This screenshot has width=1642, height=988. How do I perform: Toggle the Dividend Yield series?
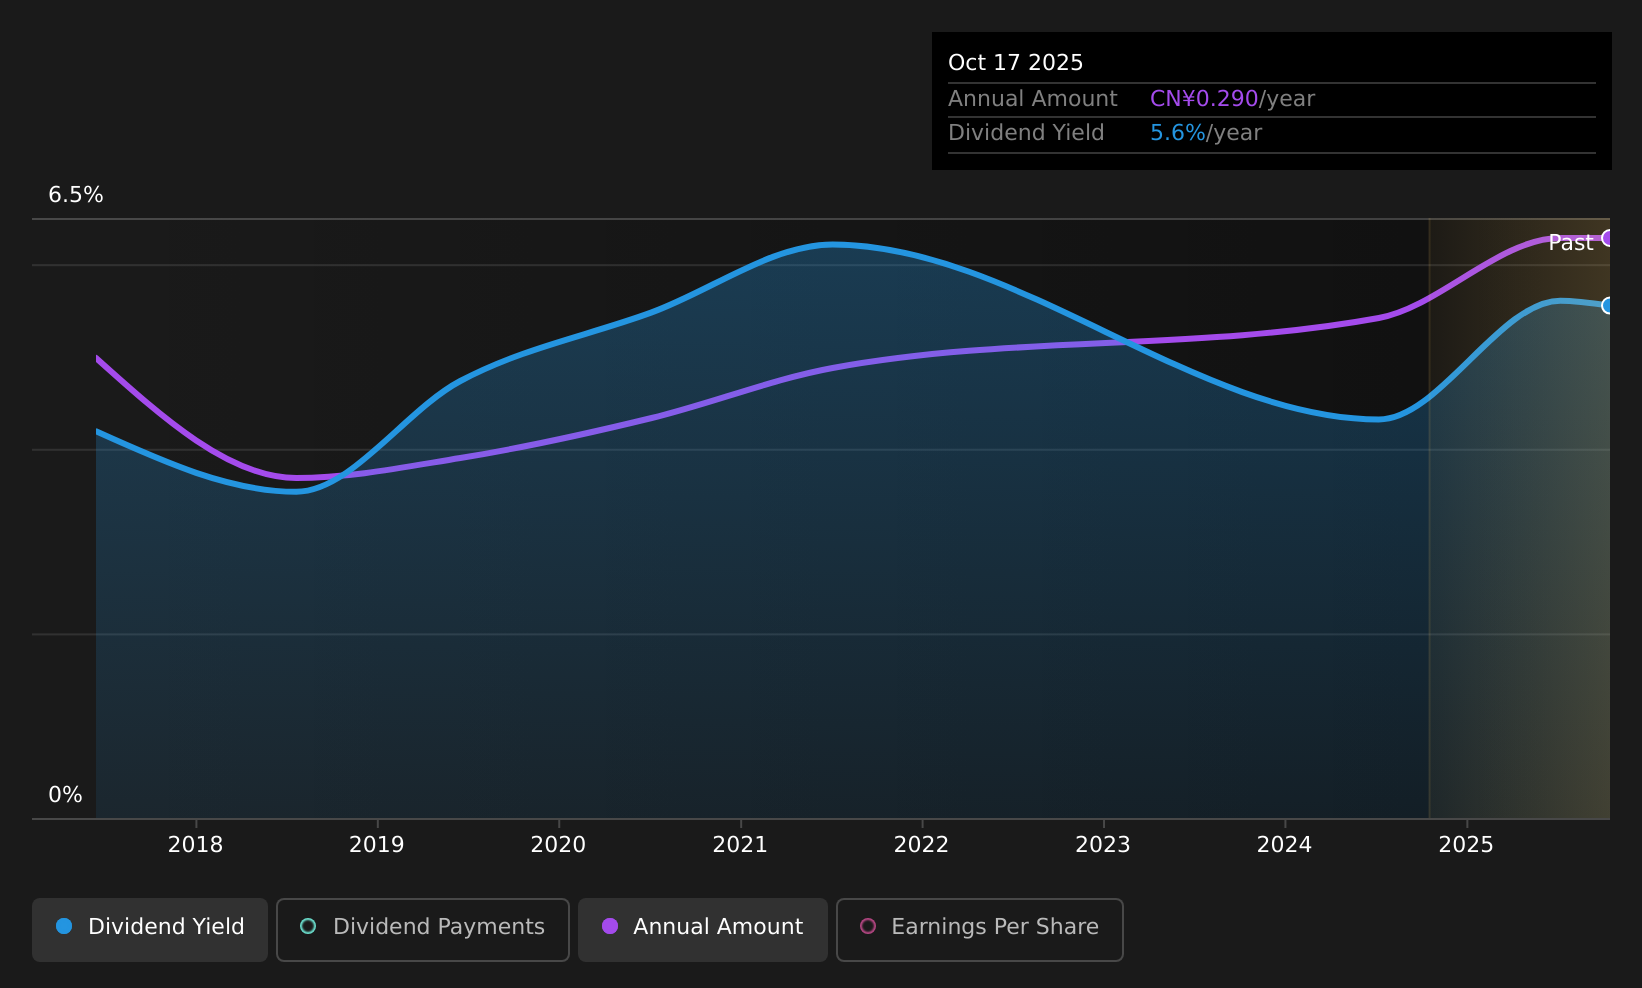point(150,930)
